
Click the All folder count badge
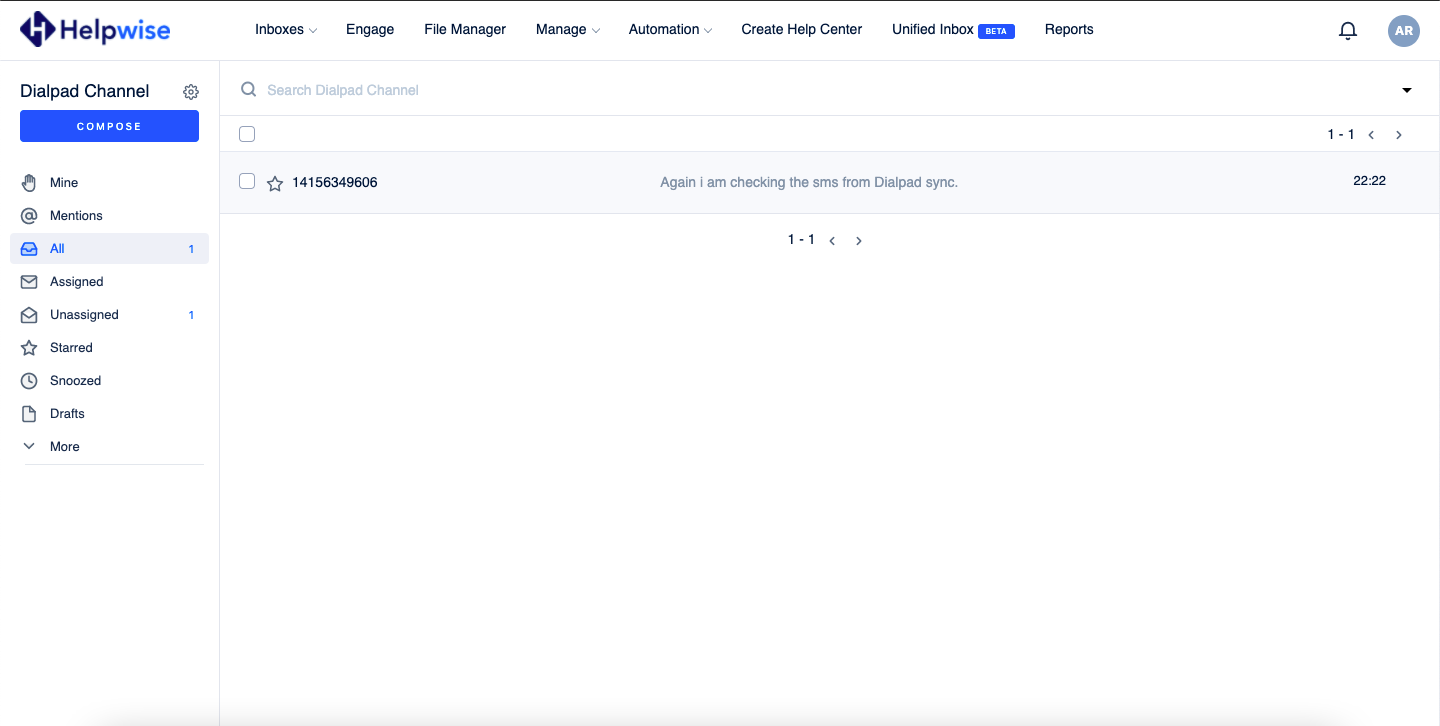[x=191, y=249]
